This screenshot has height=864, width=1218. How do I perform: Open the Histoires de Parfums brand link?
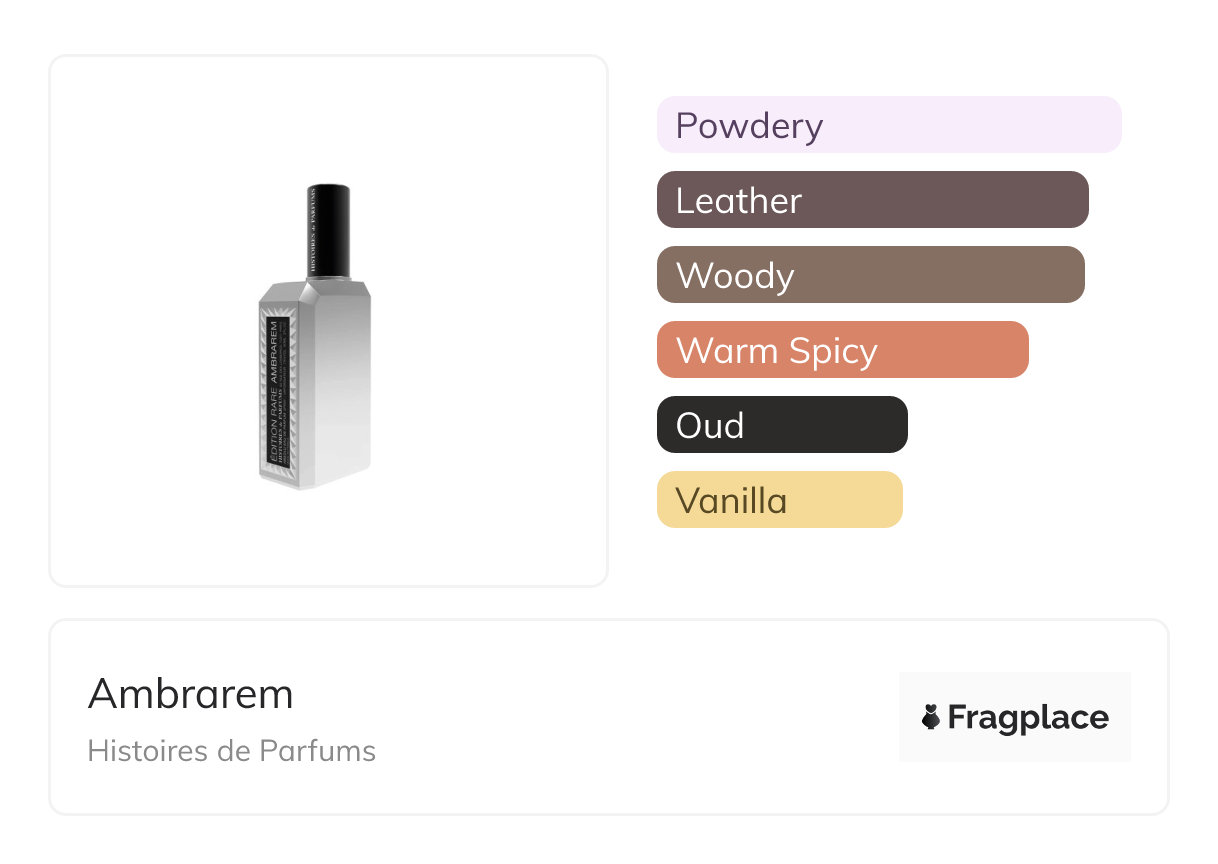pyautogui.click(x=231, y=751)
